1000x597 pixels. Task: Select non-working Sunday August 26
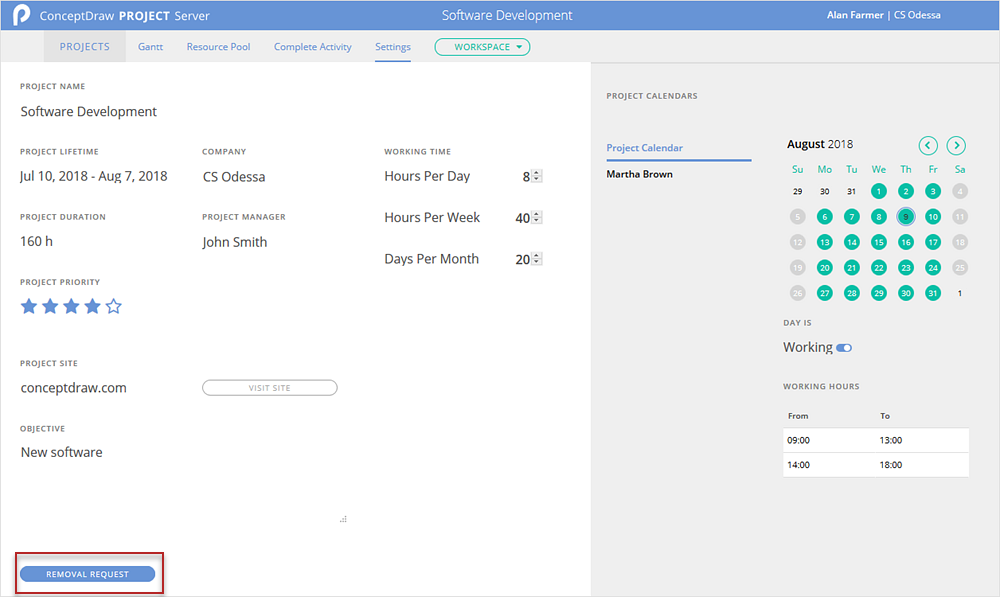tap(797, 293)
